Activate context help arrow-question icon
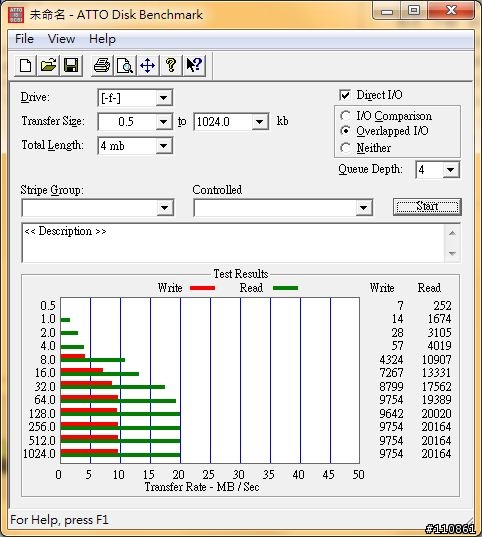This screenshot has width=482, height=537. click(x=194, y=65)
